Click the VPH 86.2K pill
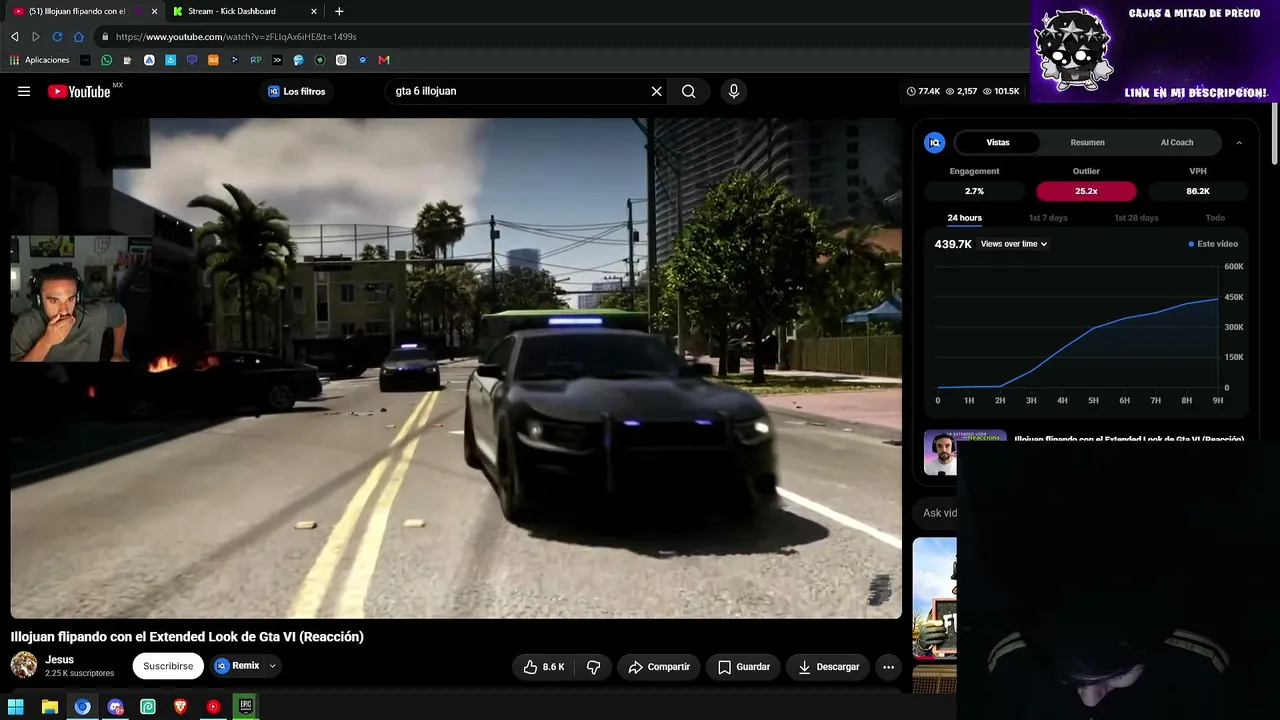 pos(1198,191)
